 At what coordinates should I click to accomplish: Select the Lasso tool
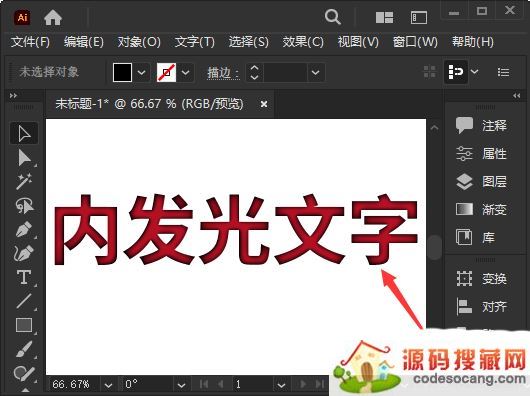24,205
